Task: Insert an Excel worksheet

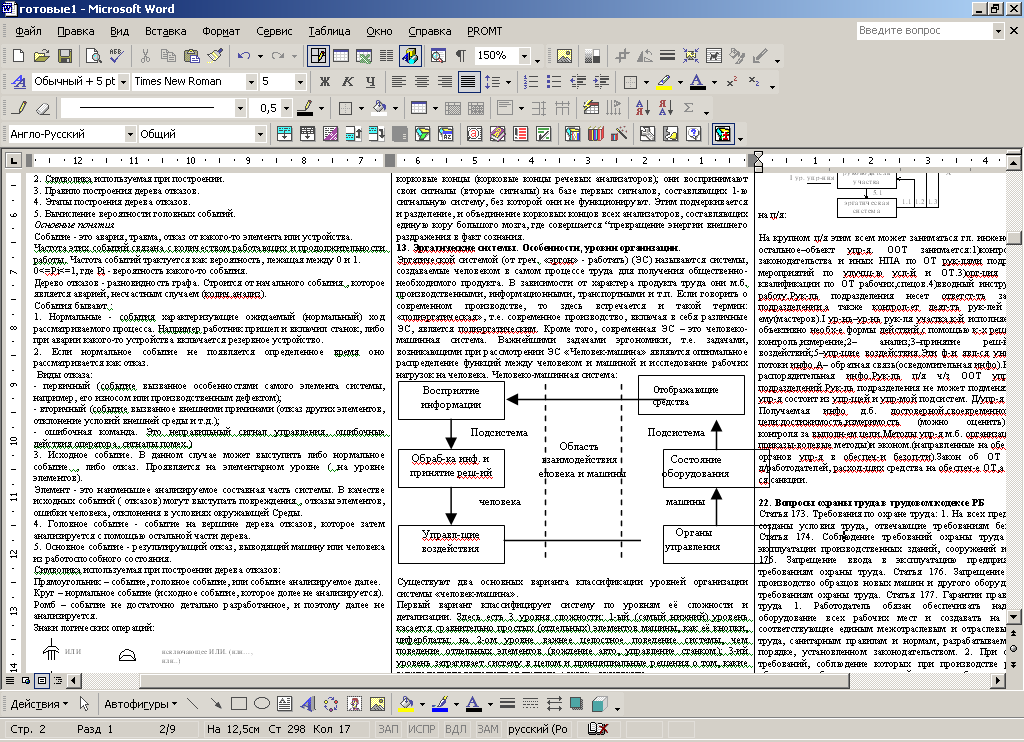Action: click(x=364, y=56)
